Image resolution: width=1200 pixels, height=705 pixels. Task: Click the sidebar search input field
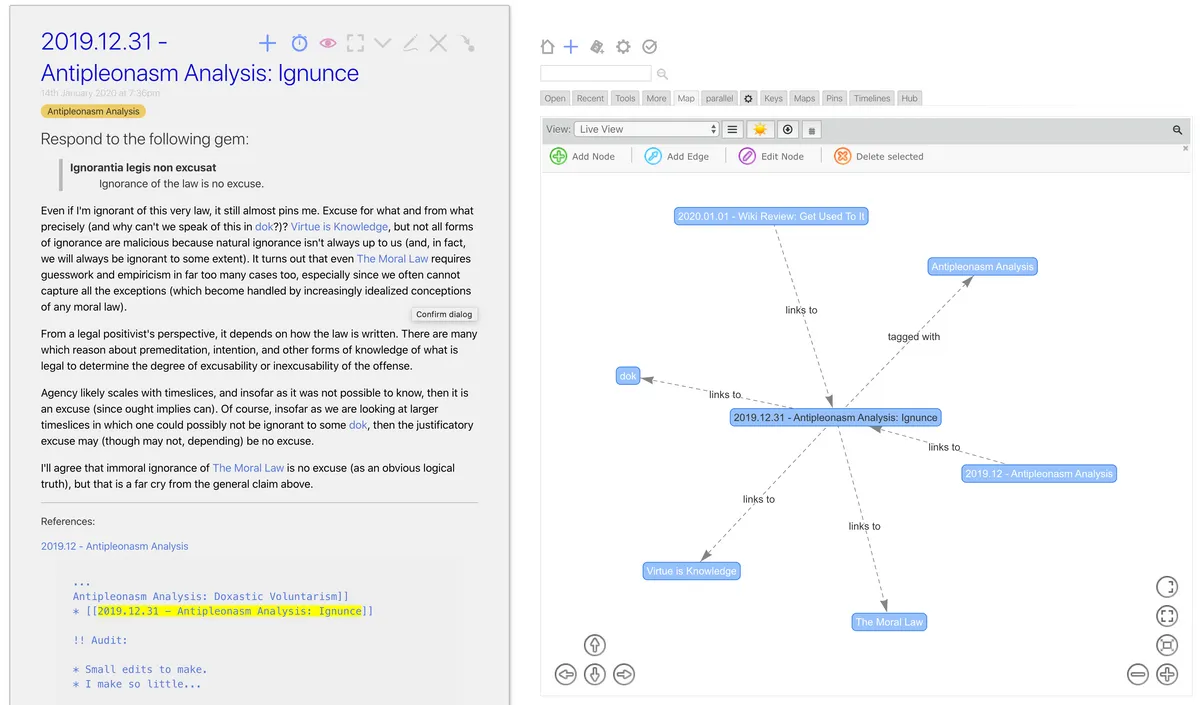(x=595, y=73)
